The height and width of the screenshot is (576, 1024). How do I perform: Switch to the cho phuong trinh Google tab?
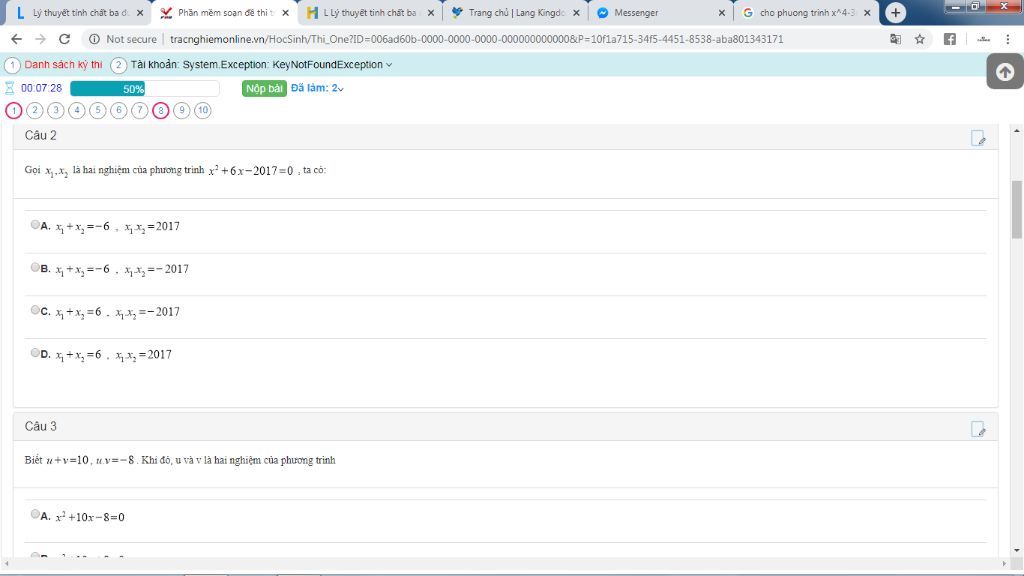805,12
